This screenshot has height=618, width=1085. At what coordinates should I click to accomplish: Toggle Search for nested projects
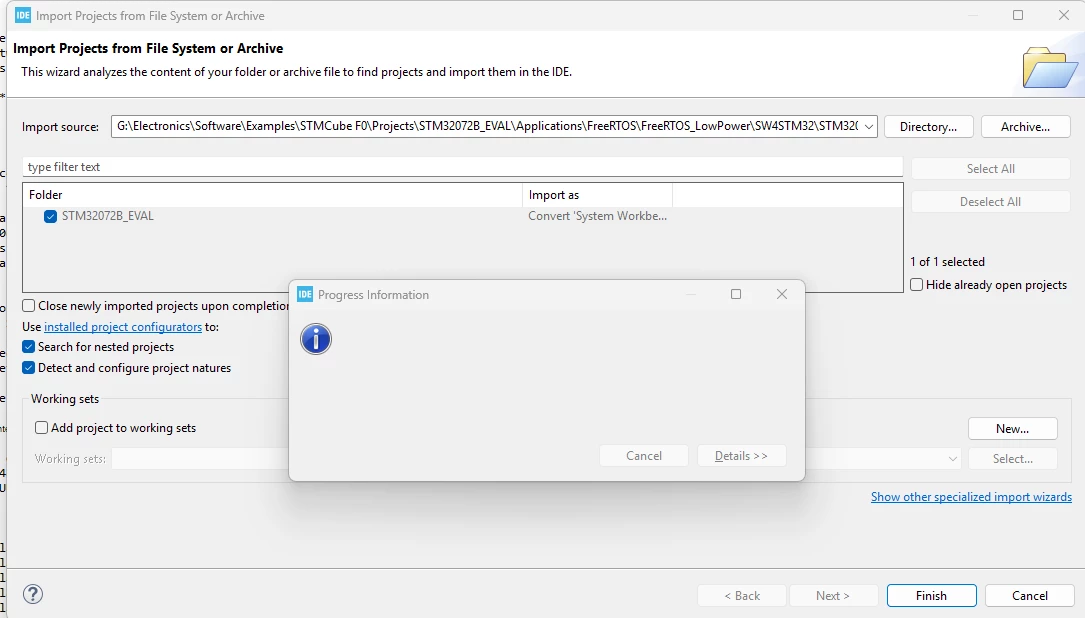28,347
